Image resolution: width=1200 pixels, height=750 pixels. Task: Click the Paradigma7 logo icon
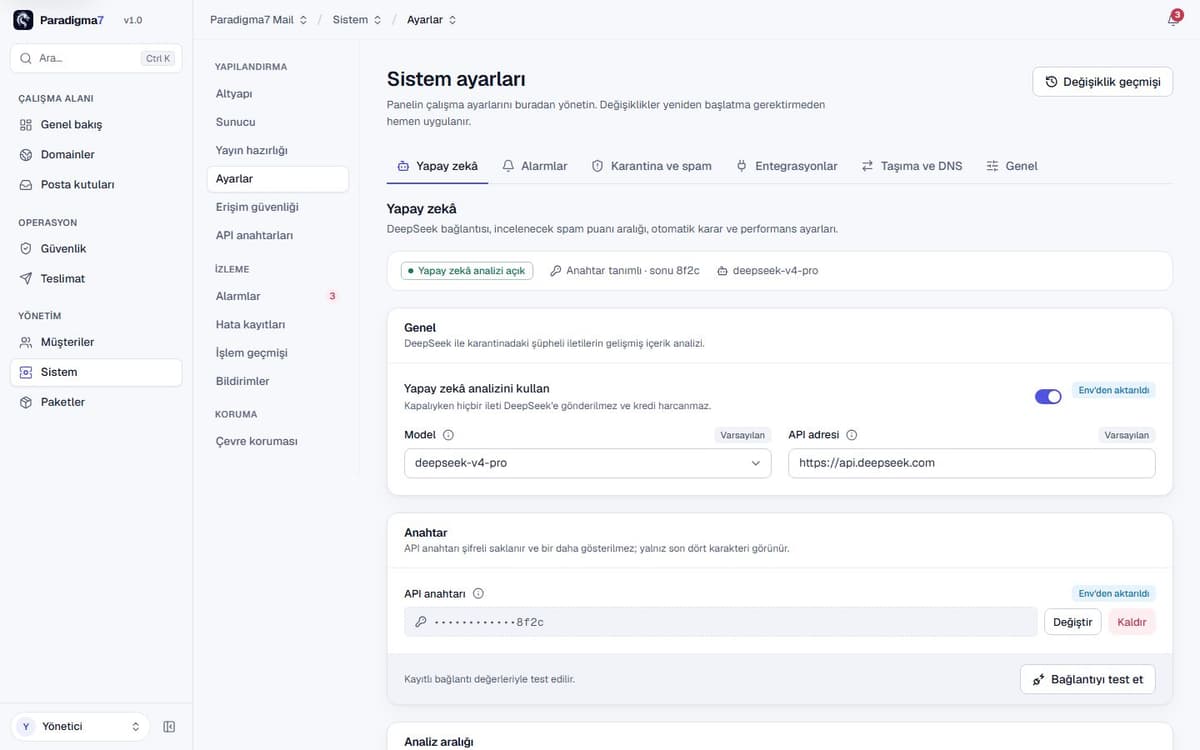point(23,20)
